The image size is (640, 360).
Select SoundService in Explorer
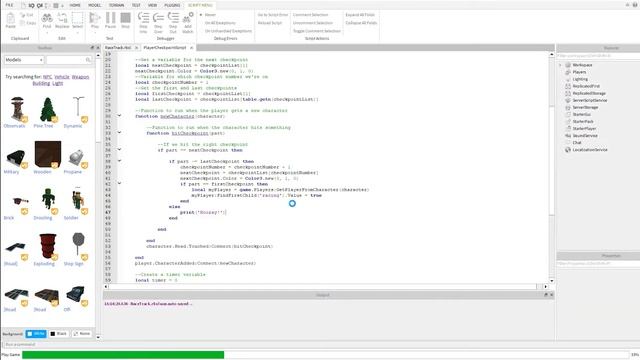coord(584,136)
